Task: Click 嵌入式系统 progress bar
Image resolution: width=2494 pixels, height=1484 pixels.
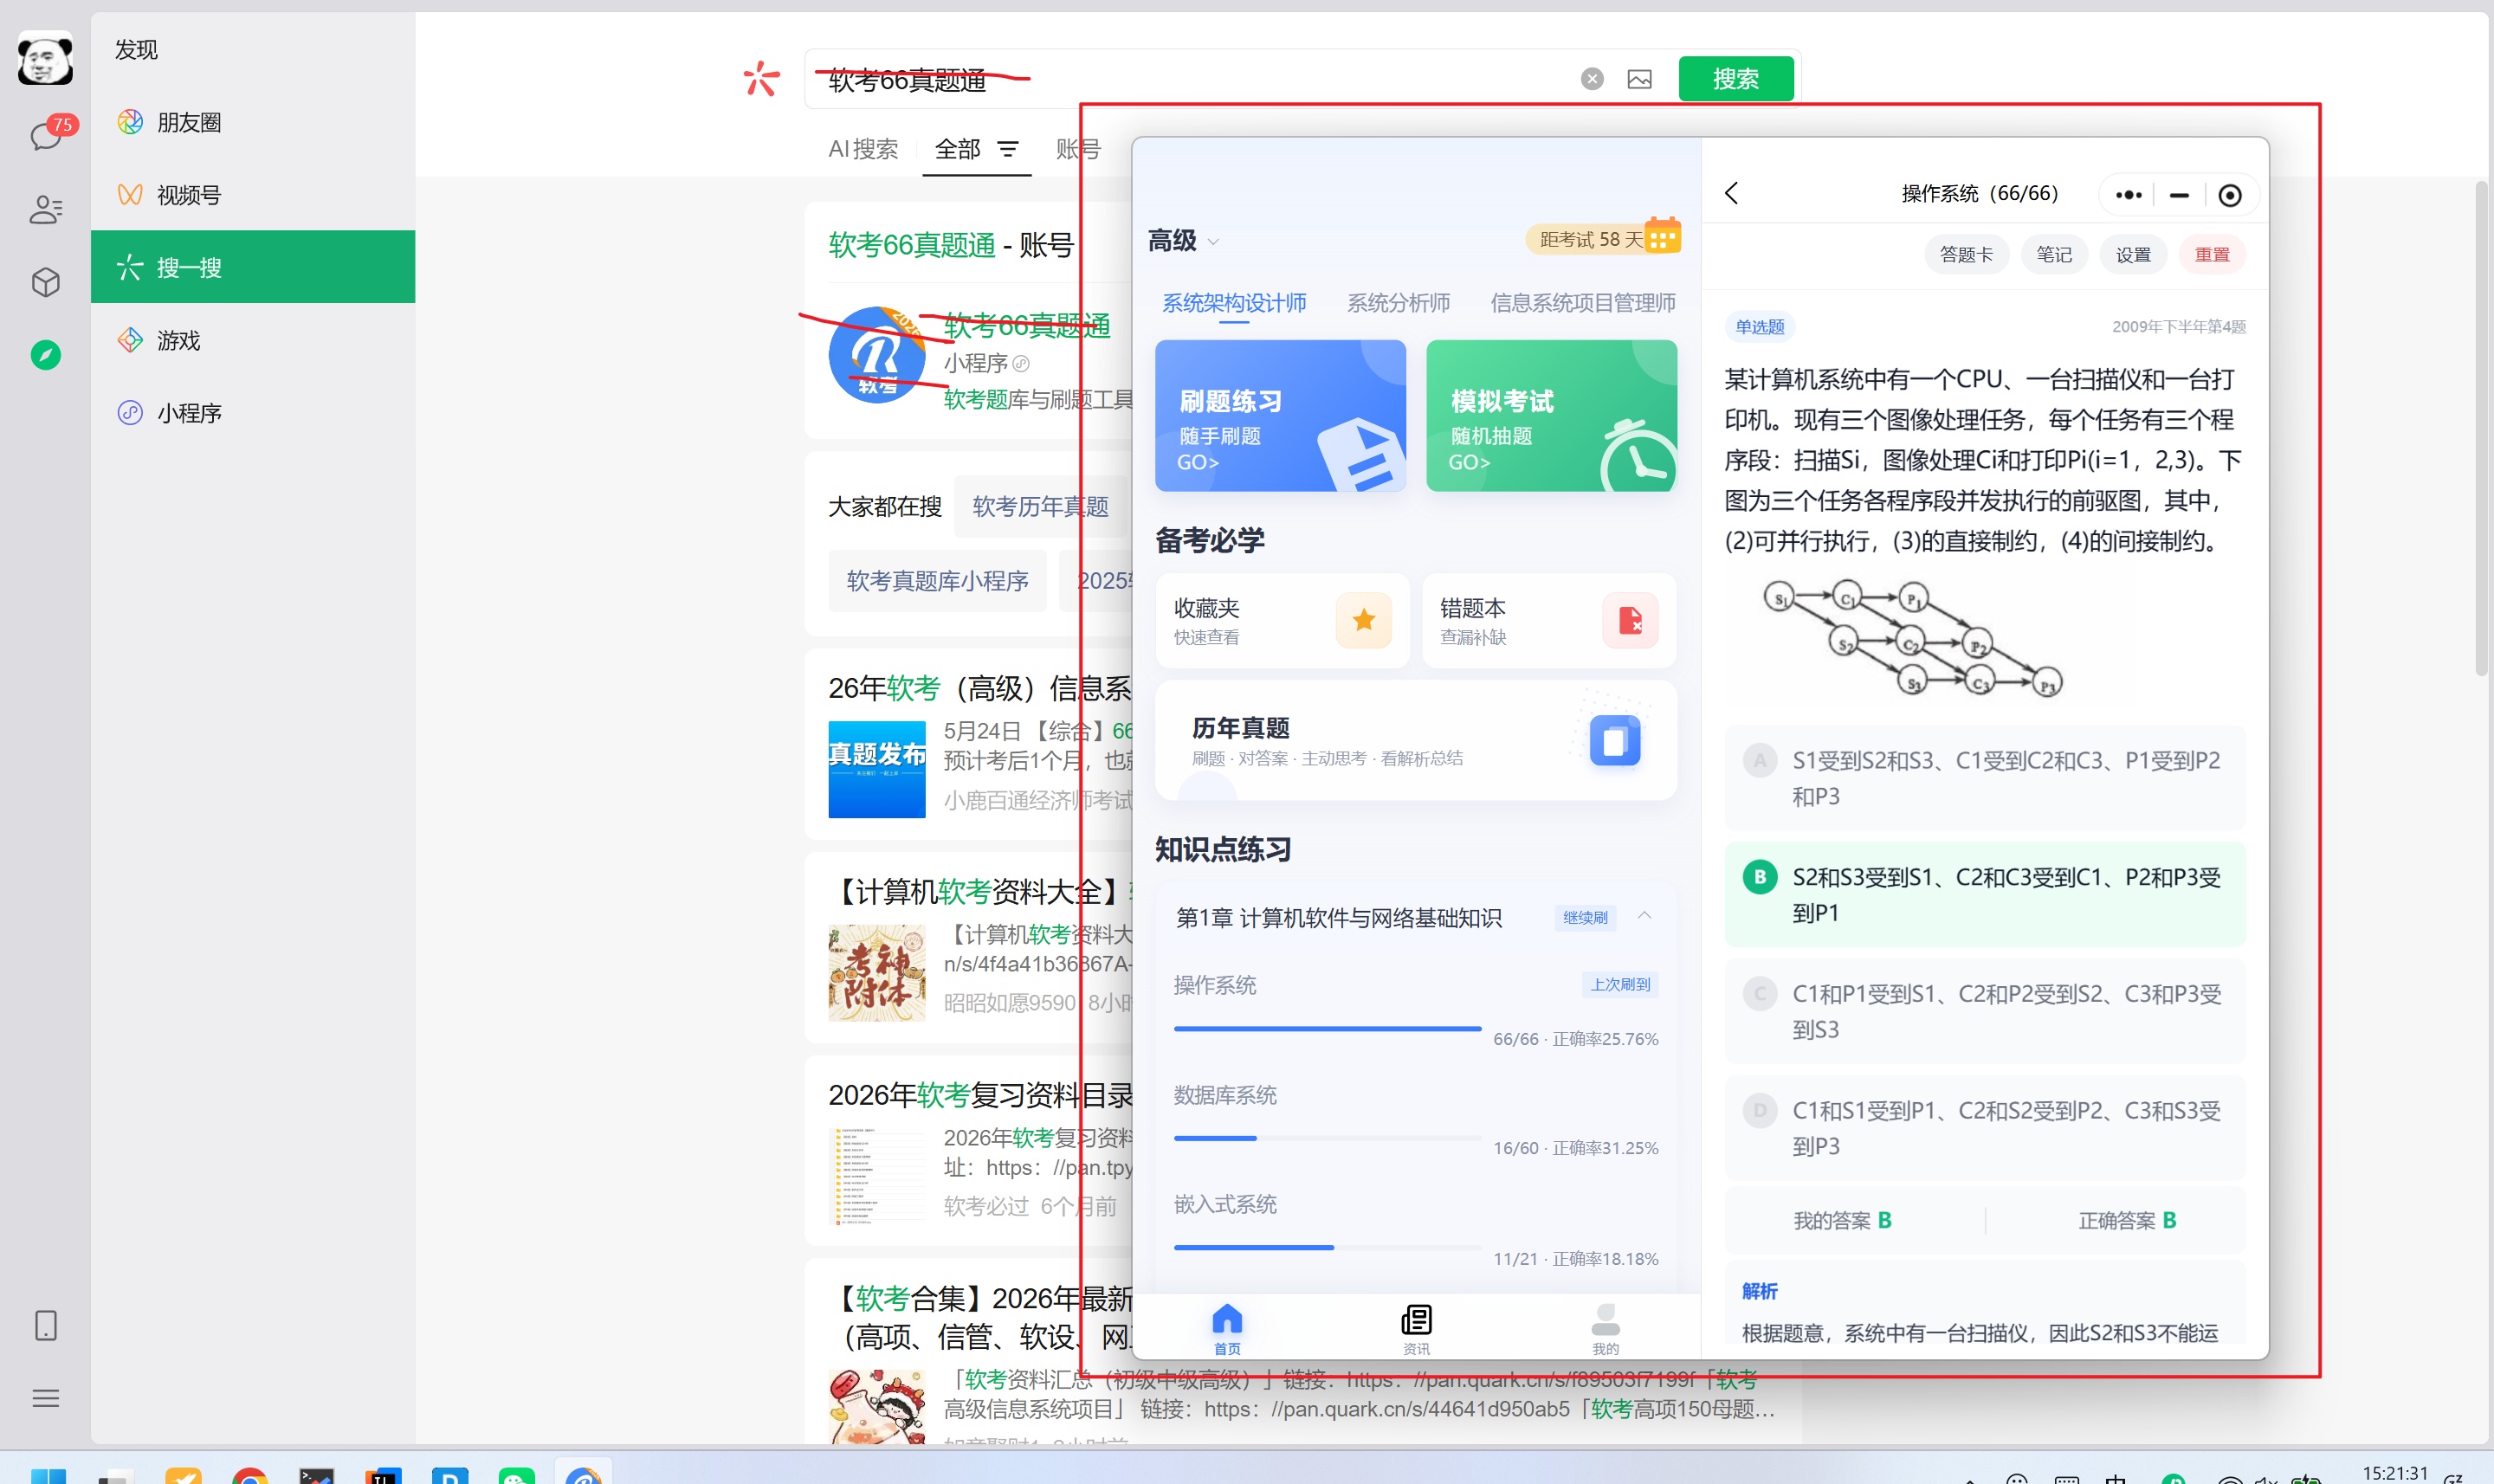Action: coord(1327,1247)
